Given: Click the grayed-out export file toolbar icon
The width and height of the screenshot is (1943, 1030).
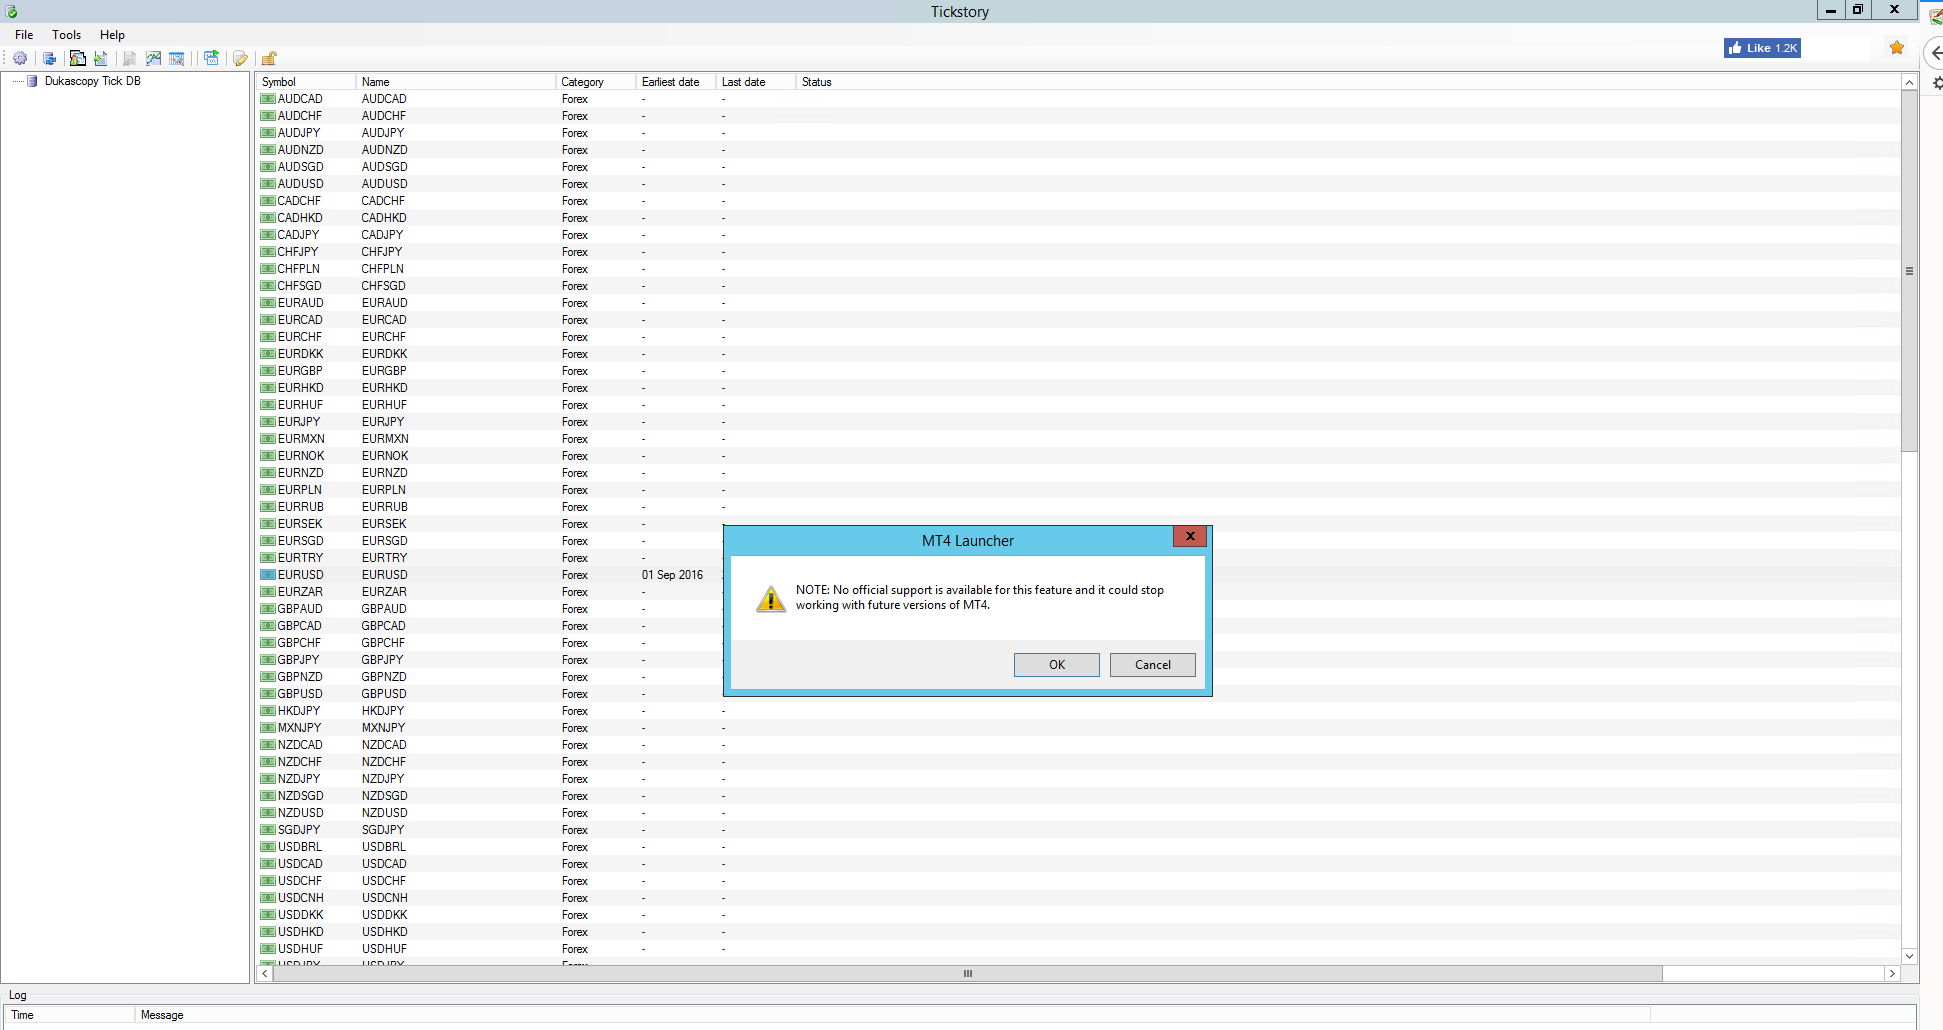Looking at the screenshot, I should point(129,58).
